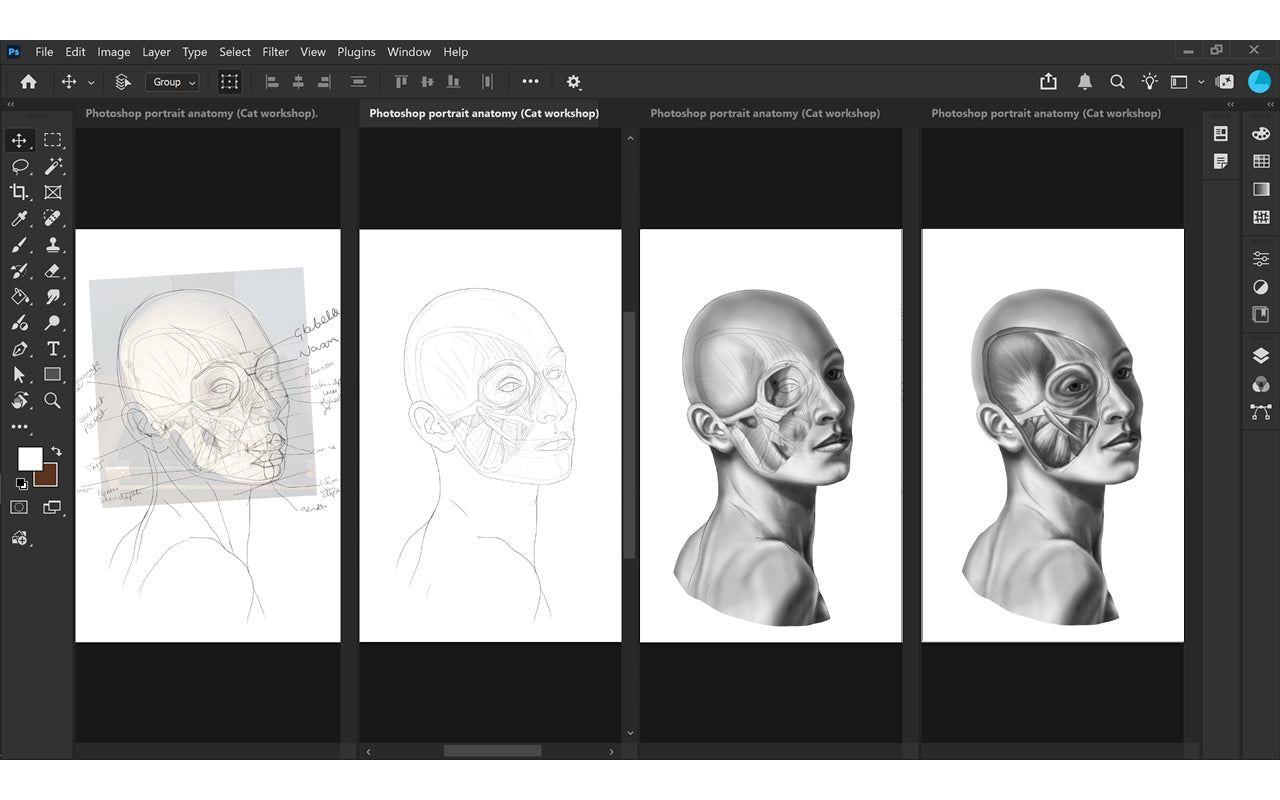Toggle Quick Mask mode
Viewport: 1280px width, 800px height.
[19, 507]
